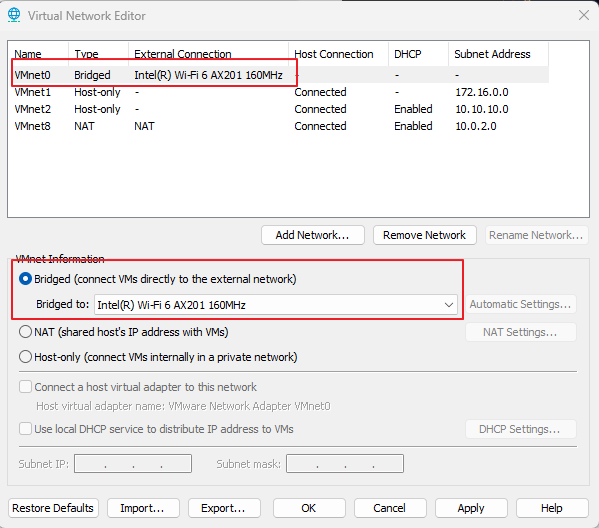
Task: Select the Host-only radio option
Action: pos(25,357)
